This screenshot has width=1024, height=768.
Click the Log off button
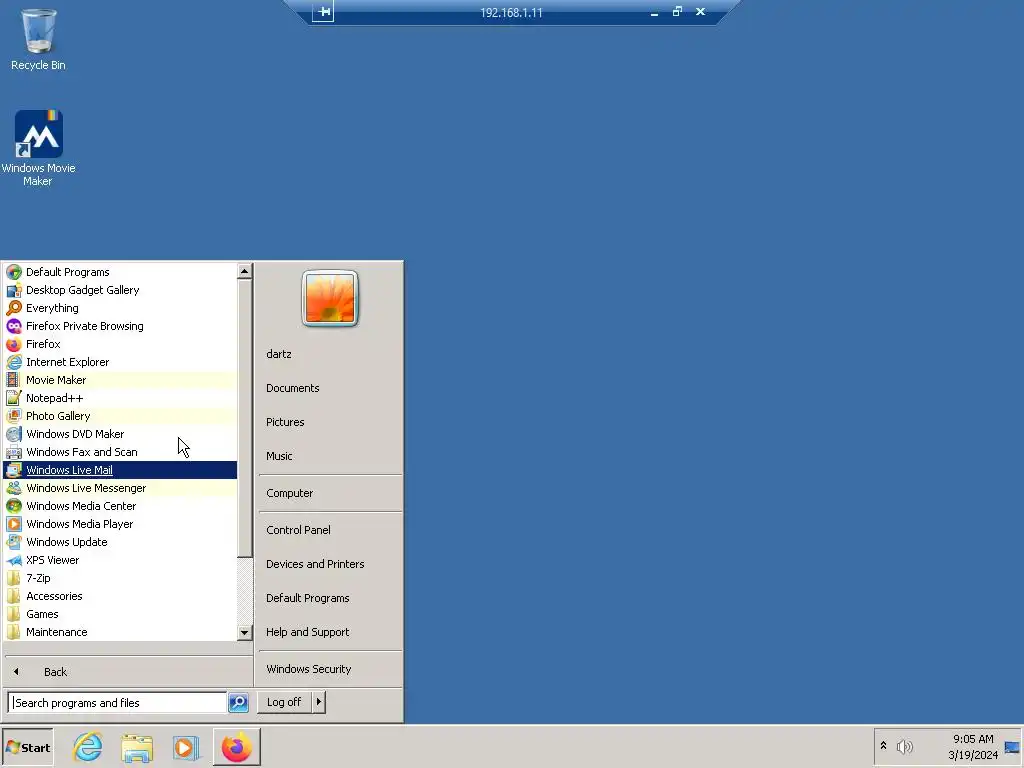point(284,702)
